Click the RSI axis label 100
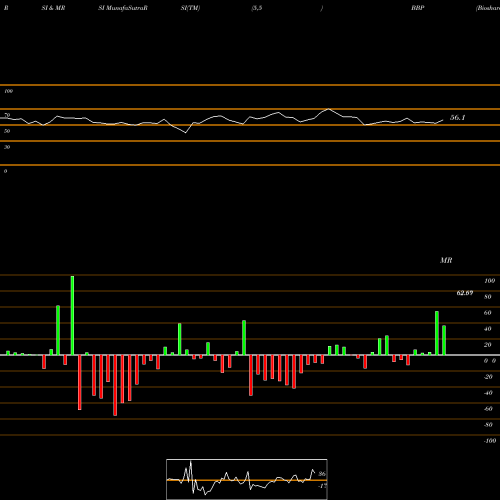The width and height of the screenshot is (500, 500). coord(8,91)
